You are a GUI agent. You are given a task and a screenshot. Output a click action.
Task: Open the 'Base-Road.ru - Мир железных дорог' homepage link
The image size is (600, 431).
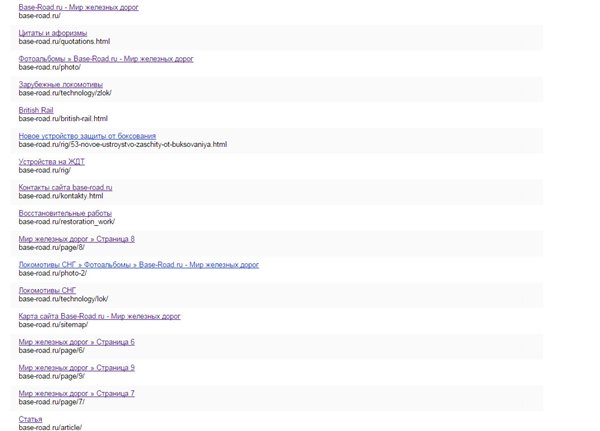pyautogui.click(x=78, y=7)
